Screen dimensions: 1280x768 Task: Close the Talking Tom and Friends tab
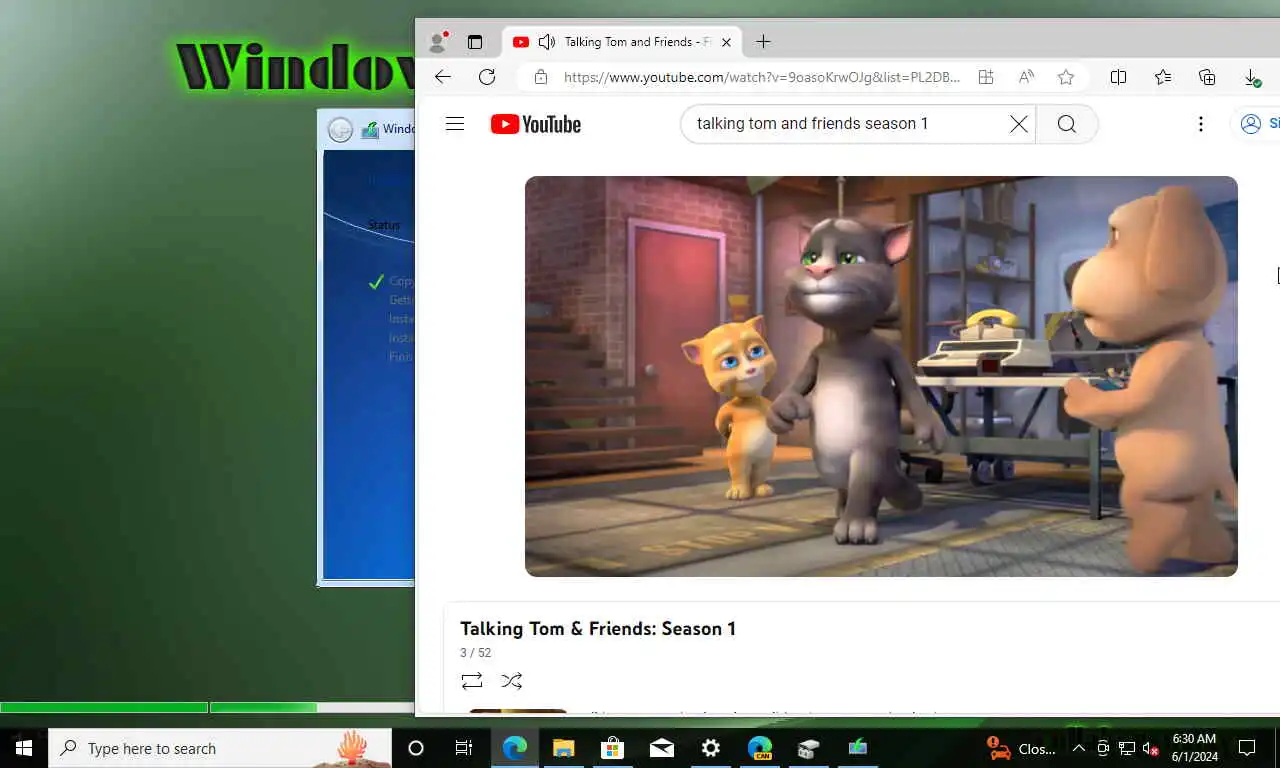(x=726, y=42)
